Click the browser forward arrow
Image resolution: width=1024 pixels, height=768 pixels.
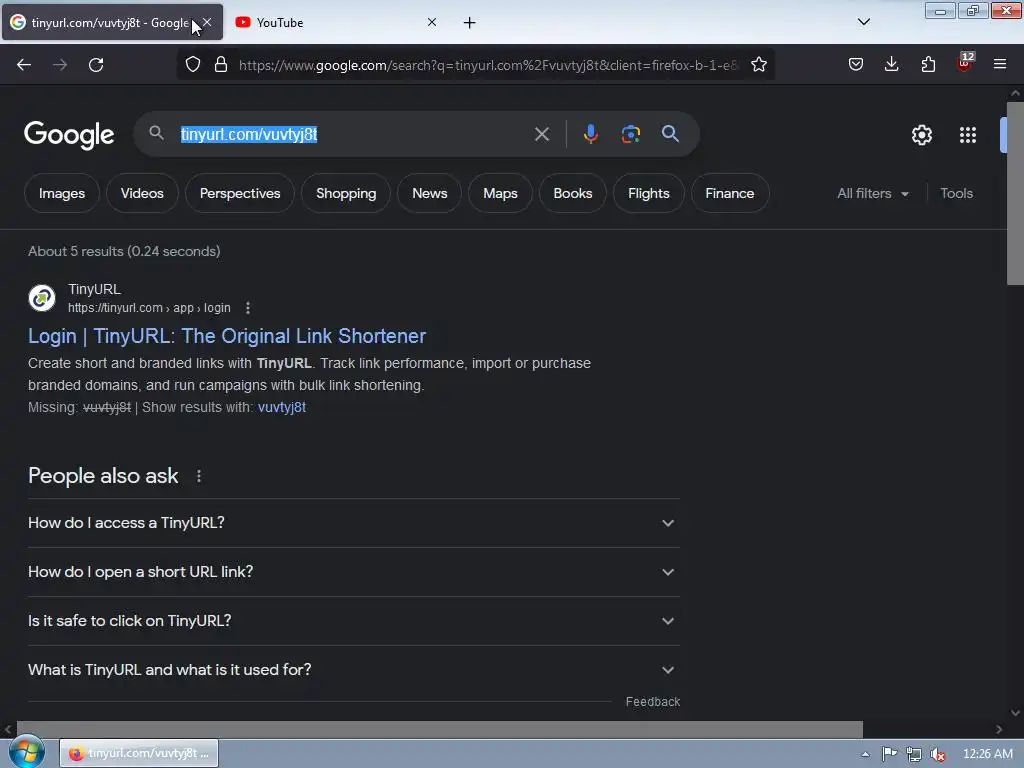[60, 65]
